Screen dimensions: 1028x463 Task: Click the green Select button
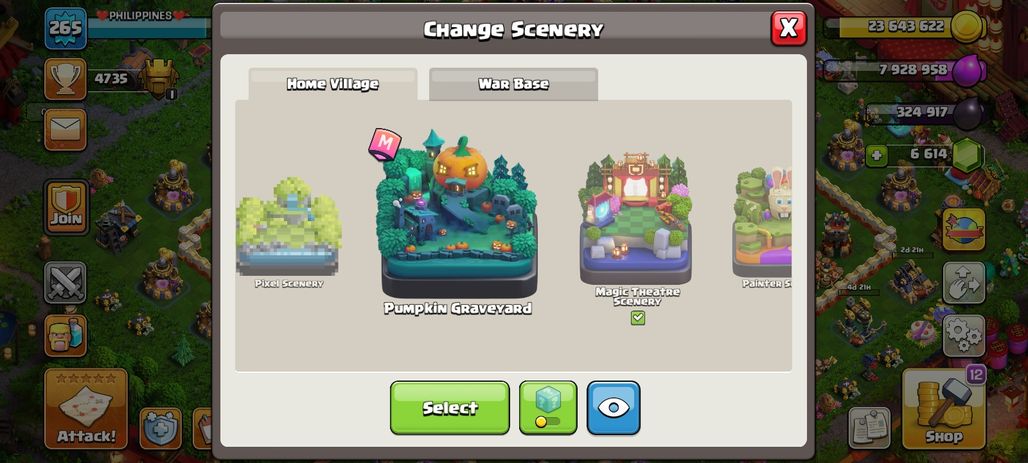(x=450, y=407)
